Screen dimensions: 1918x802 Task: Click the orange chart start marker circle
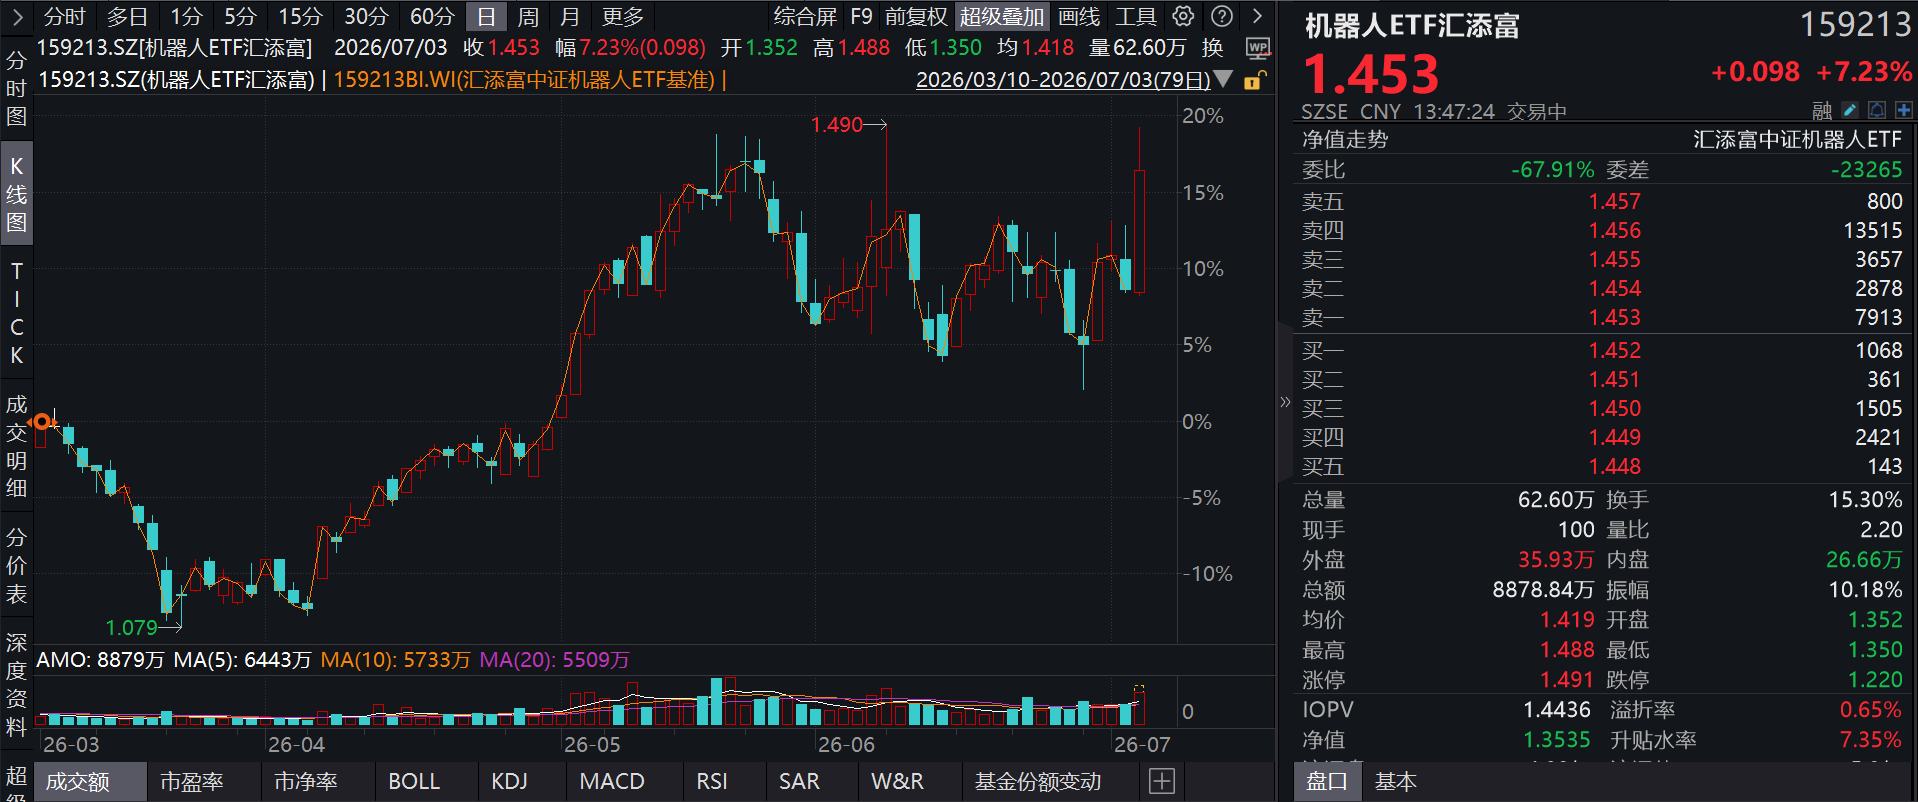coord(42,422)
